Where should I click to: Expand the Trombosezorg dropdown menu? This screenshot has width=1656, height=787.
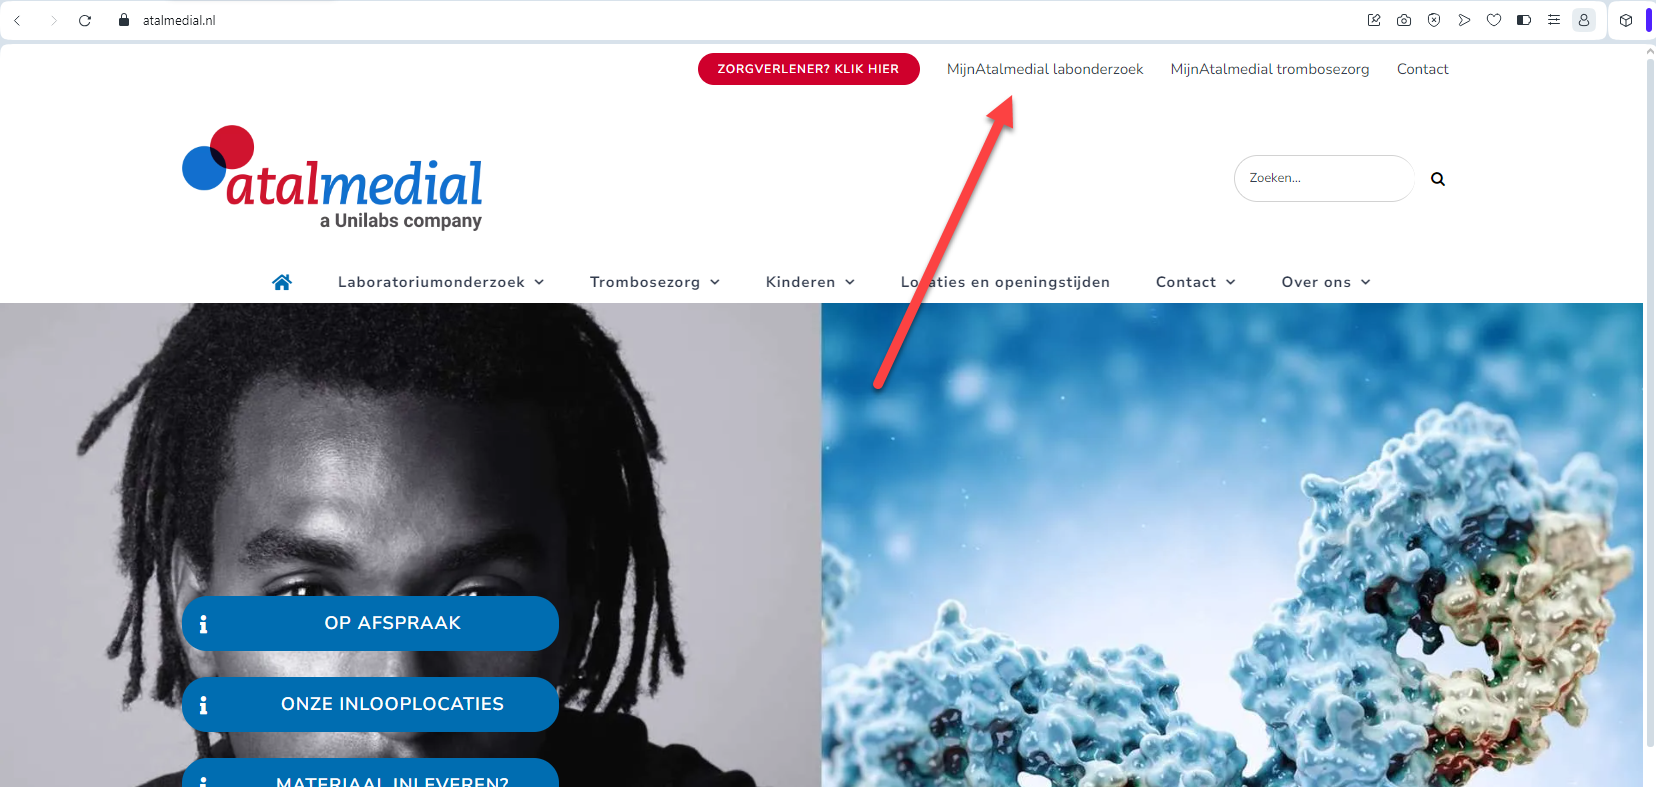point(655,282)
